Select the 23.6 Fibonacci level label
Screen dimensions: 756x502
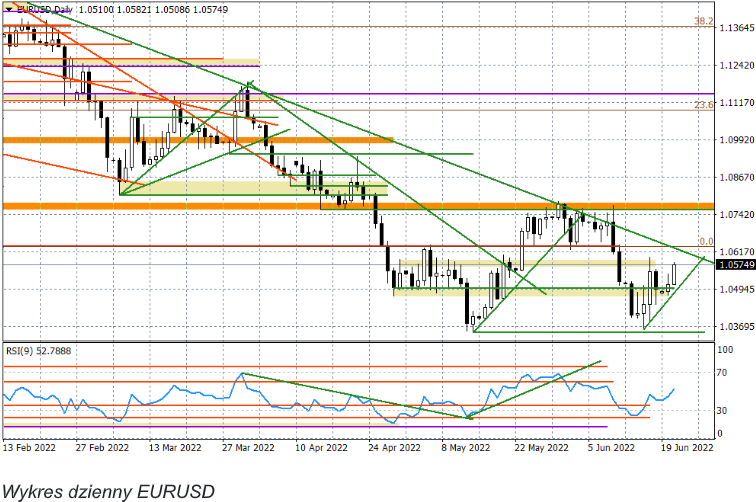tap(704, 104)
